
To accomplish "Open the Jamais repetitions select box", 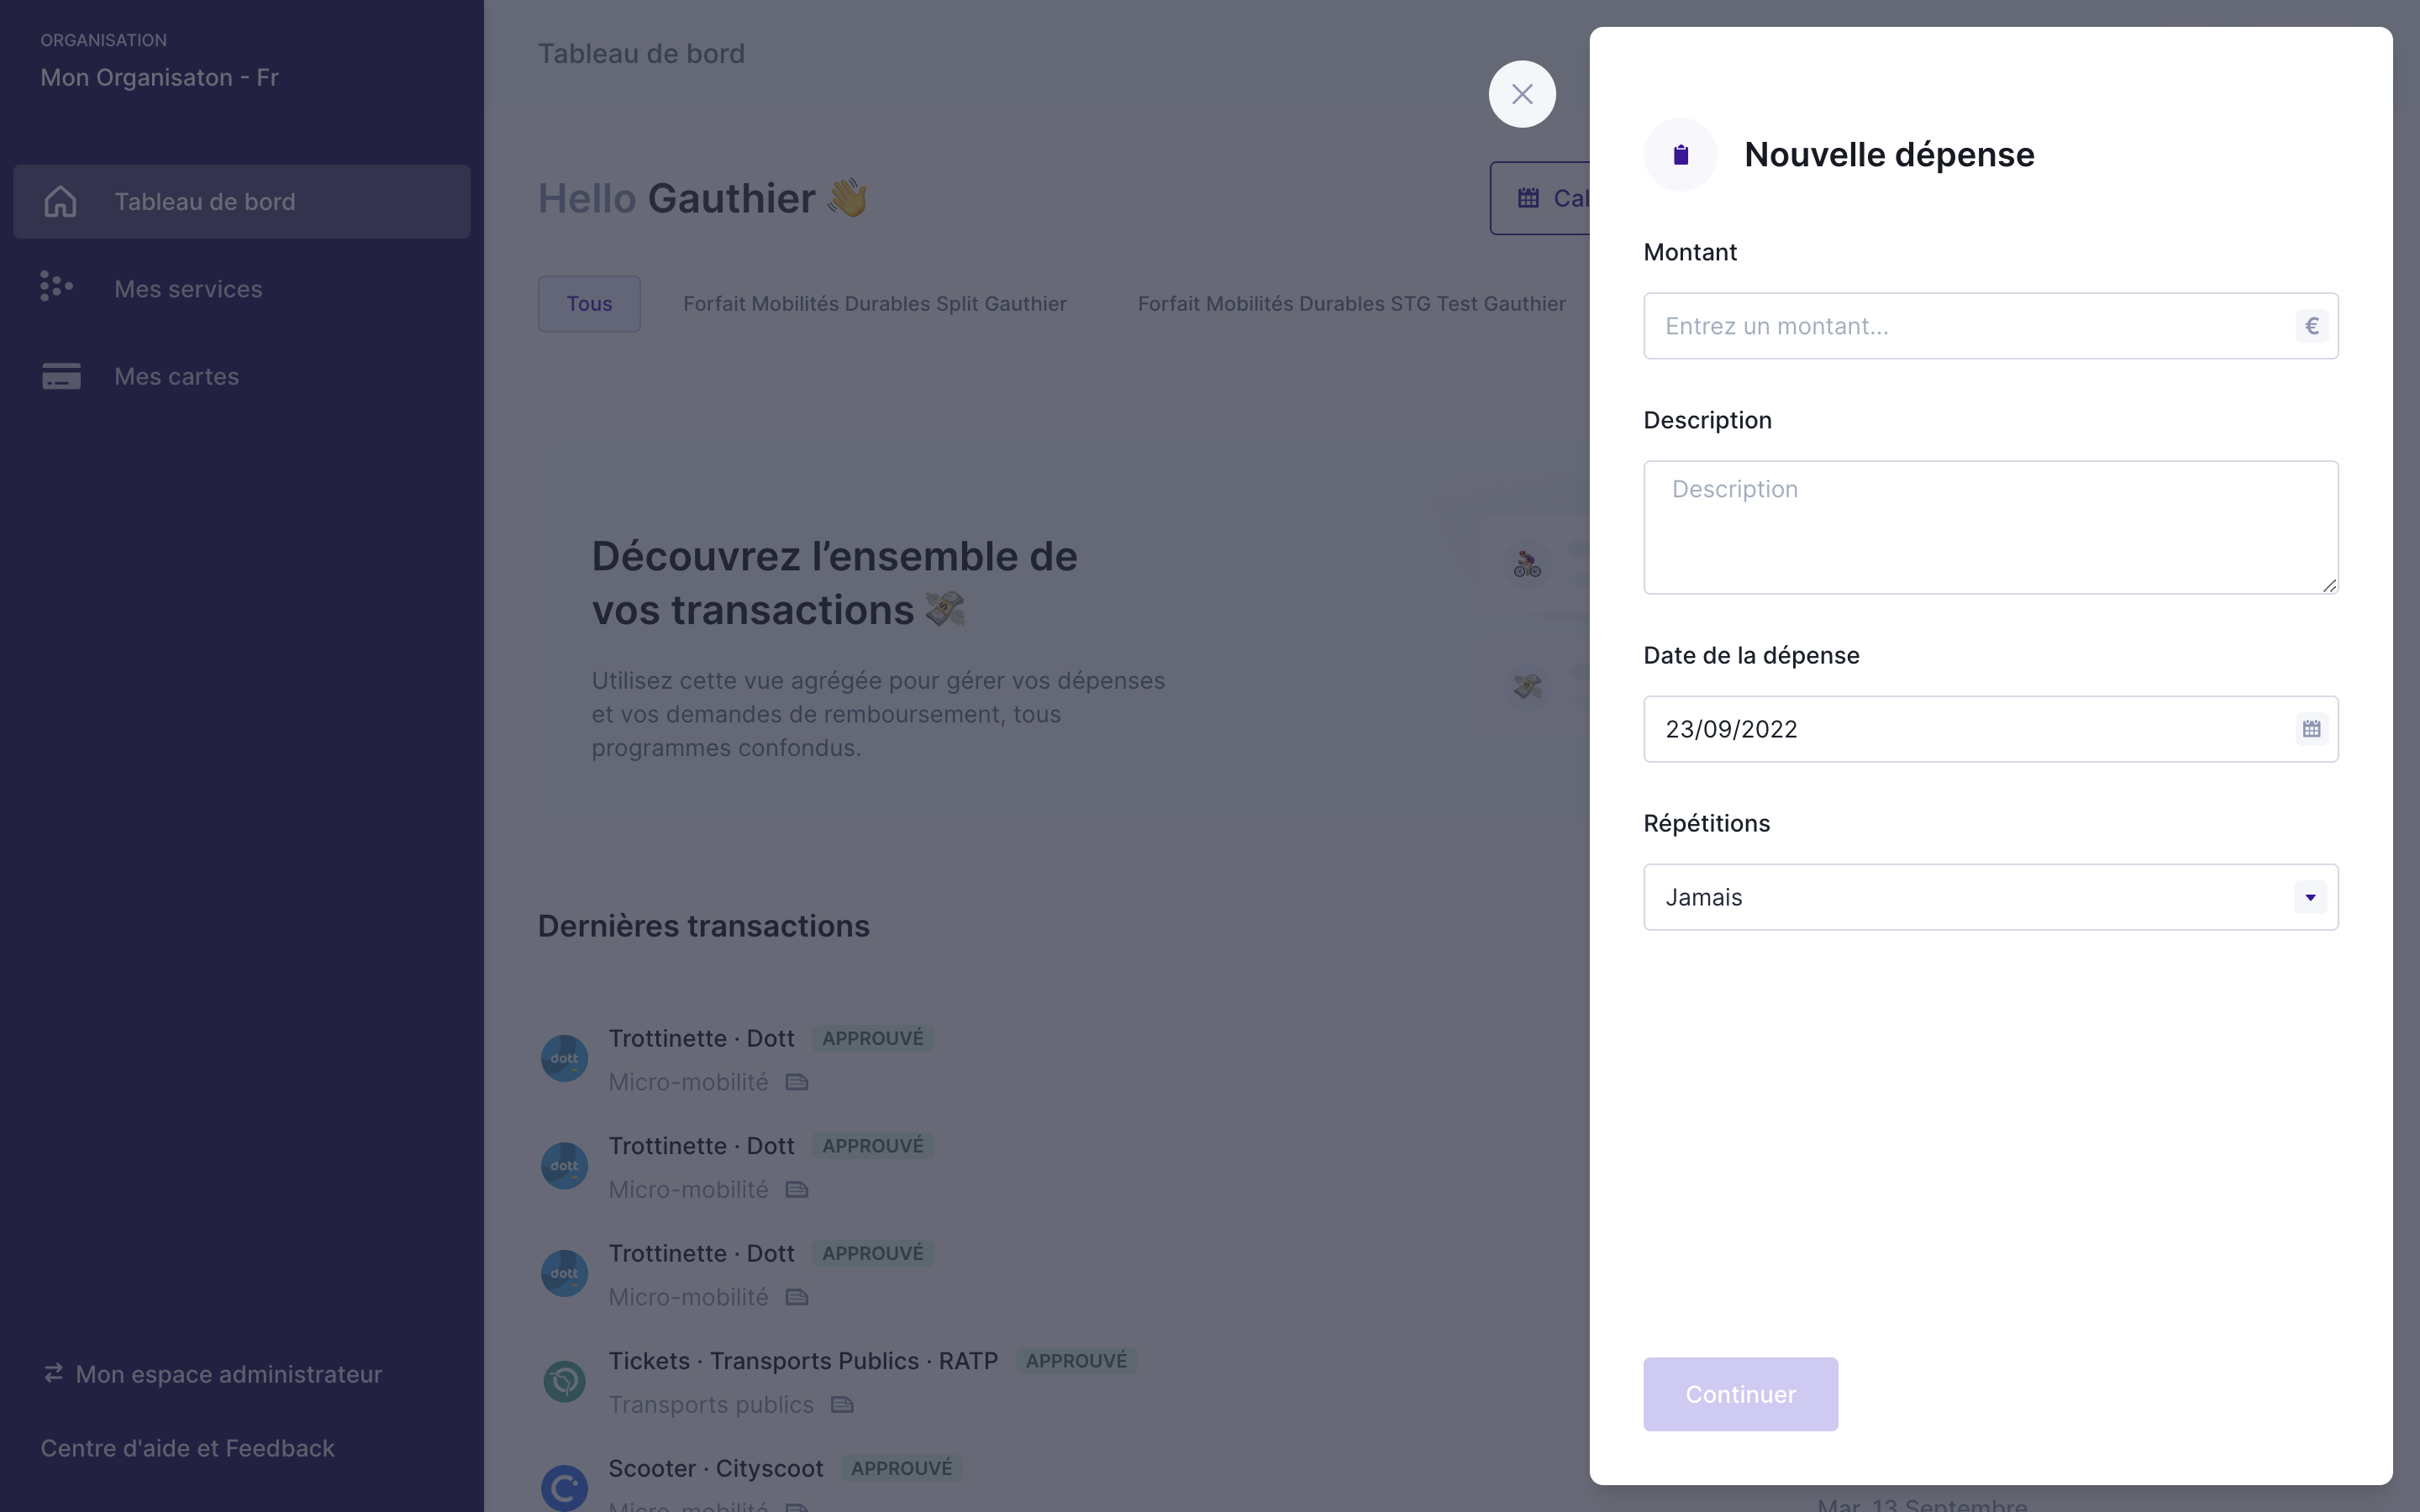I will [x=1990, y=897].
